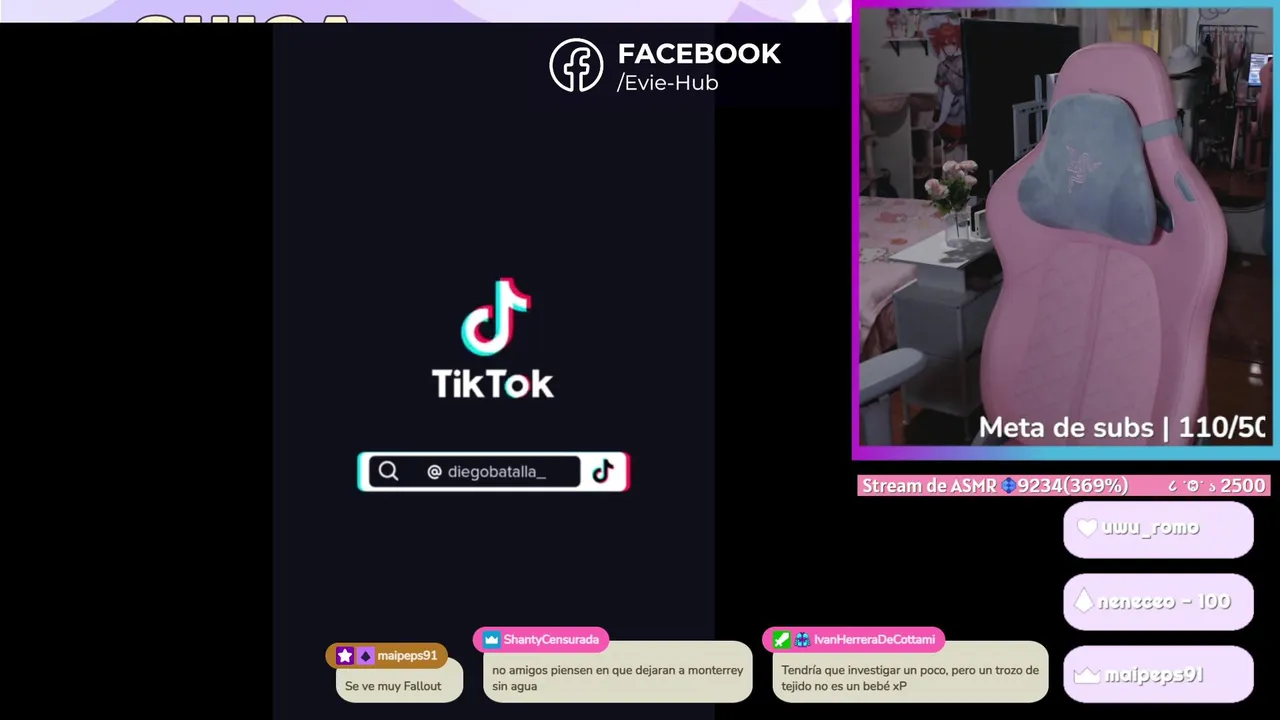Click the Facebook logo icon
The image size is (1280, 720).
coord(576,65)
